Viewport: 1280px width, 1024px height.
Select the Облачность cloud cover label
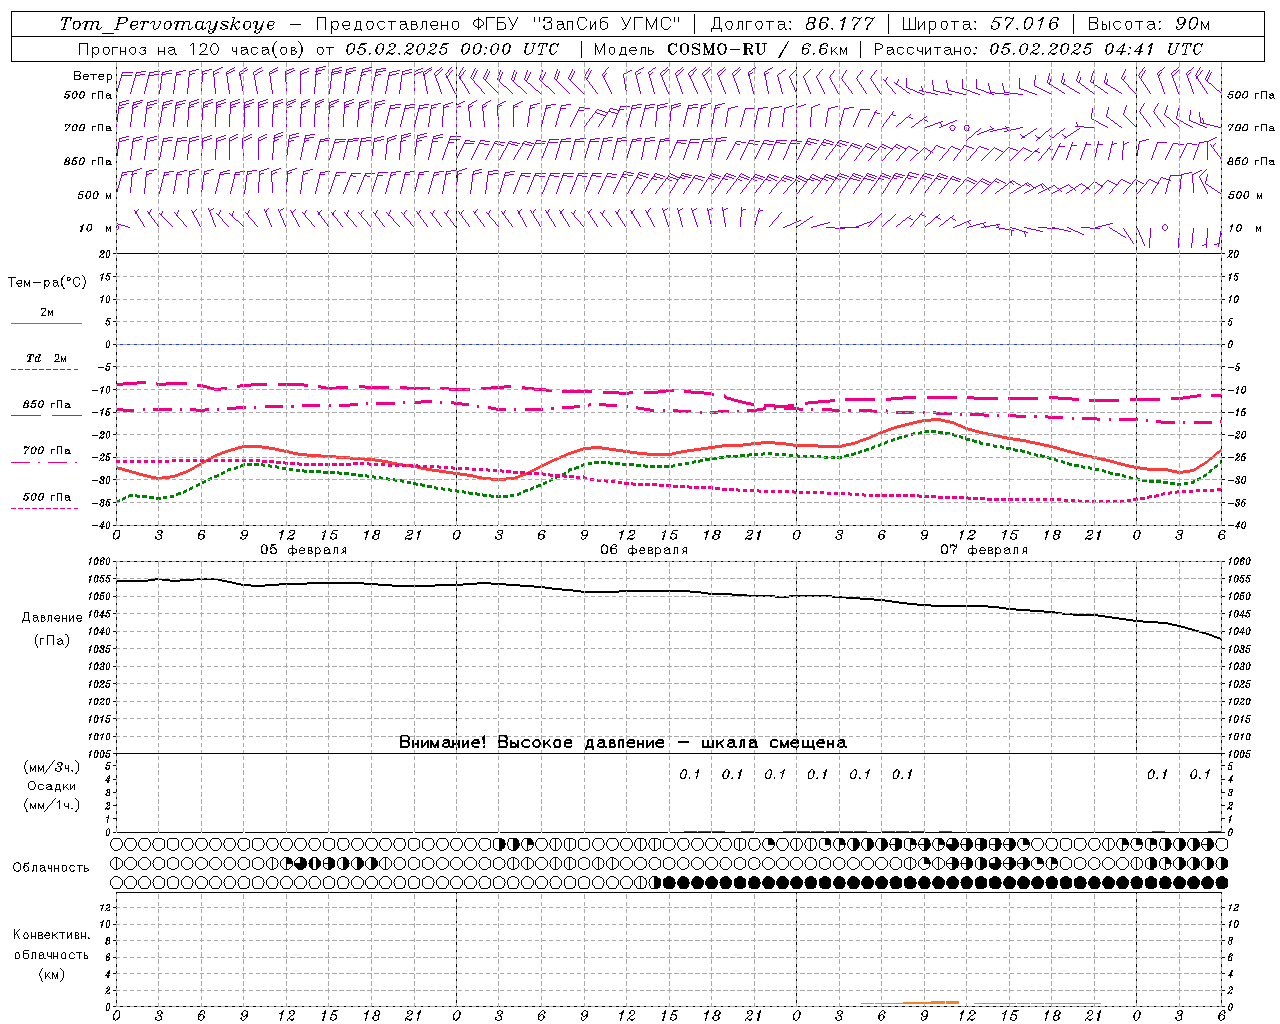click(x=51, y=868)
